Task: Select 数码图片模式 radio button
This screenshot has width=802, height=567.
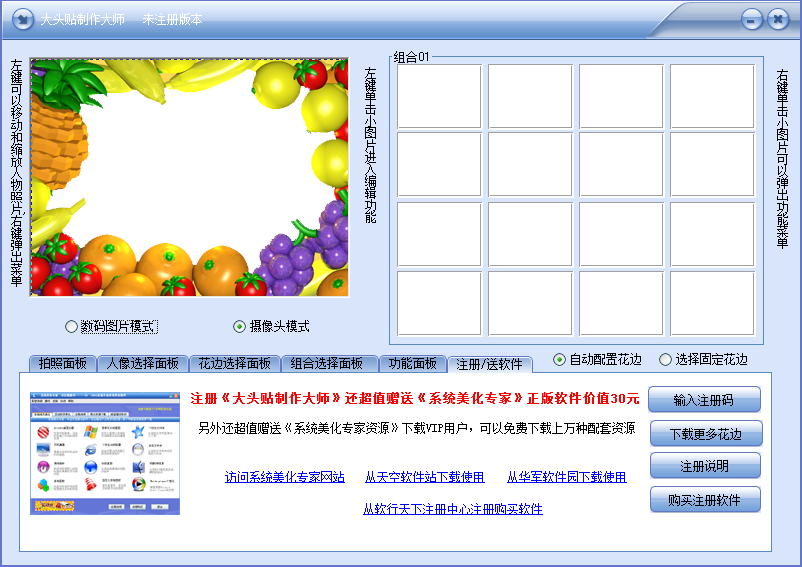Action: [71, 326]
